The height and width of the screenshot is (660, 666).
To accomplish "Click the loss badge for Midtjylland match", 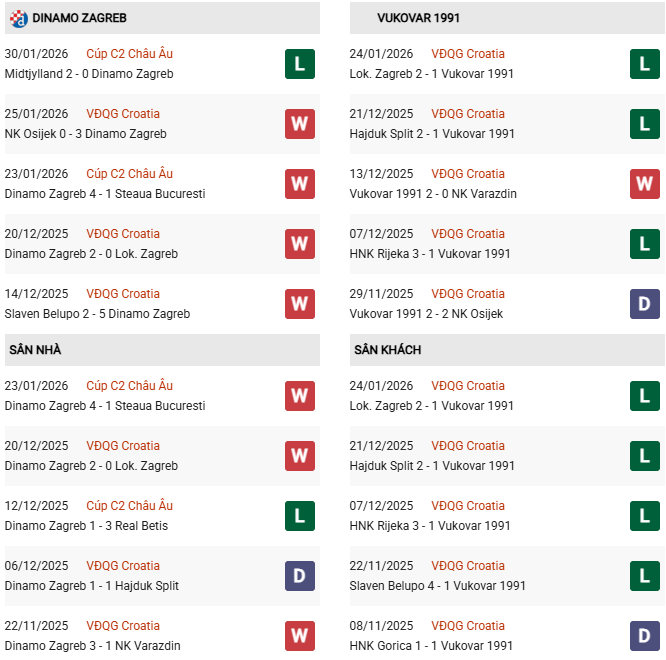I will coord(300,64).
